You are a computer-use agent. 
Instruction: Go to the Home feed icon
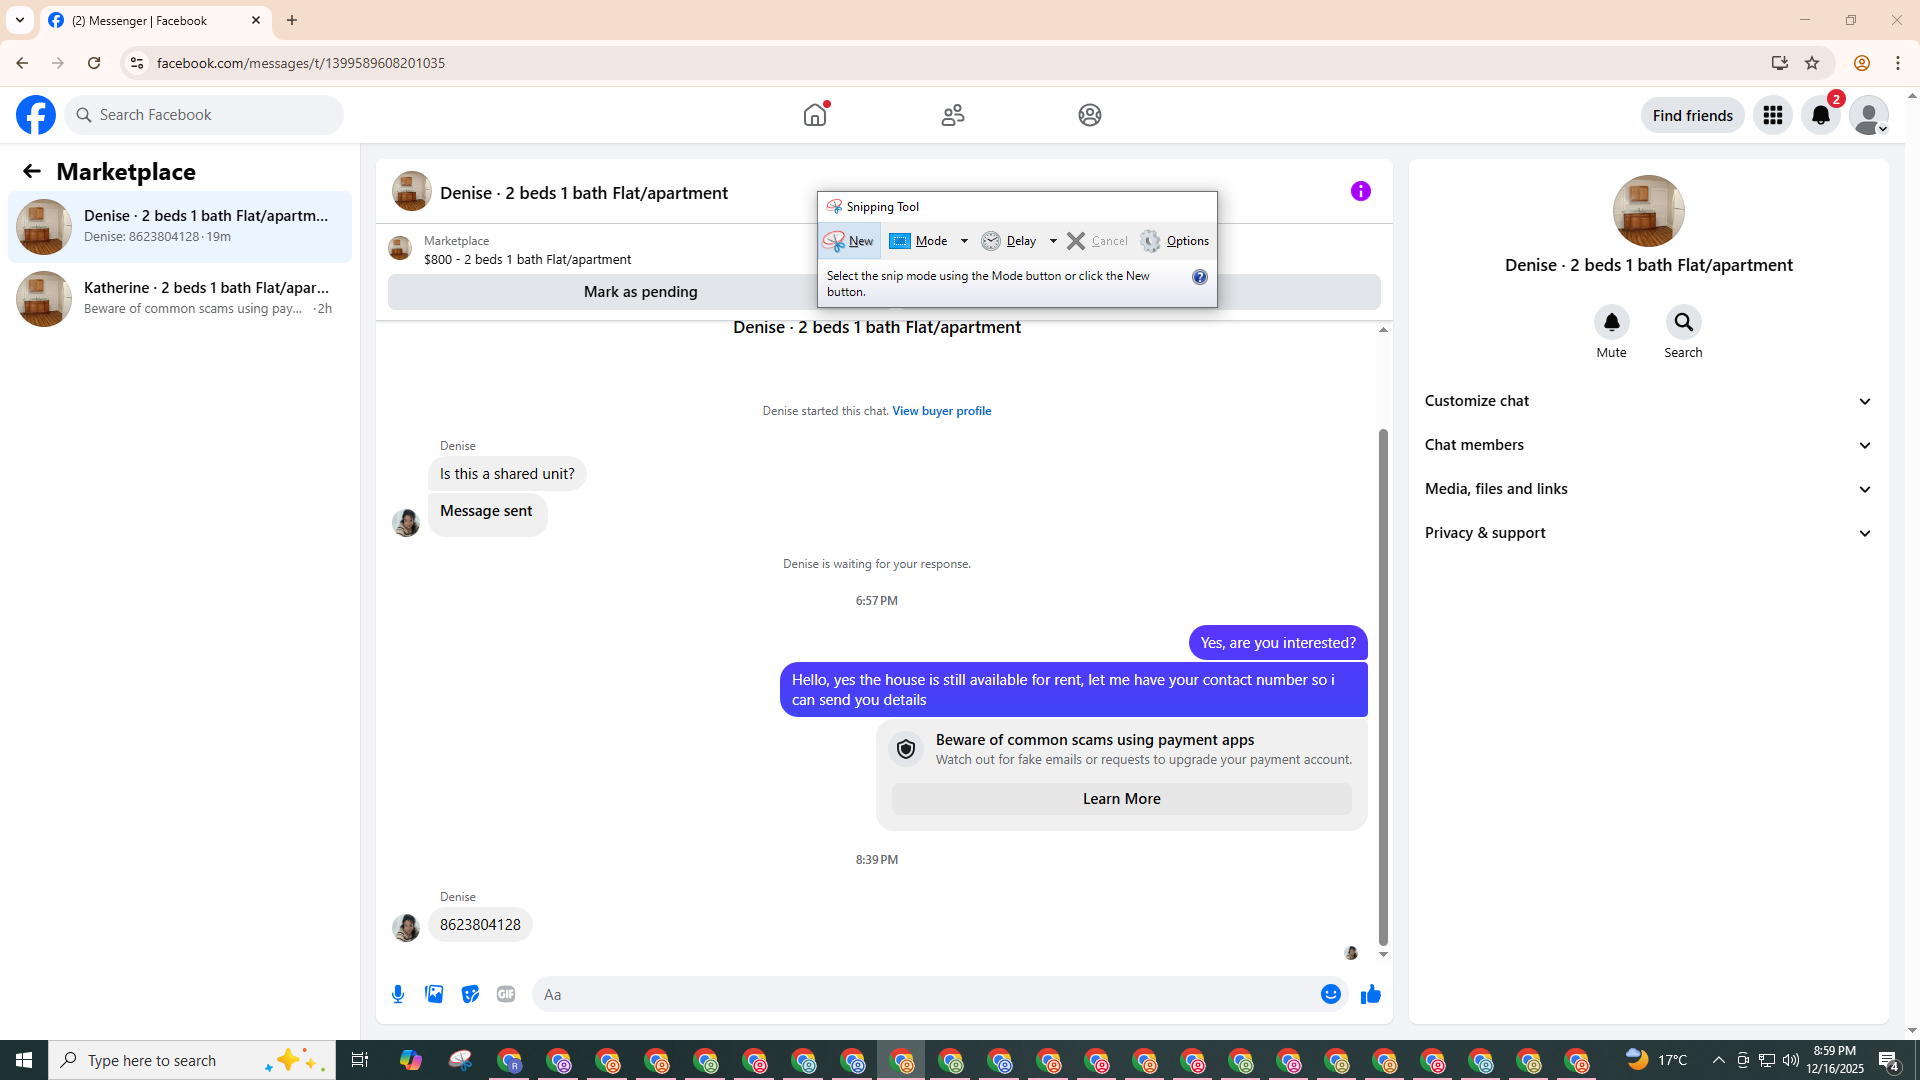point(815,115)
